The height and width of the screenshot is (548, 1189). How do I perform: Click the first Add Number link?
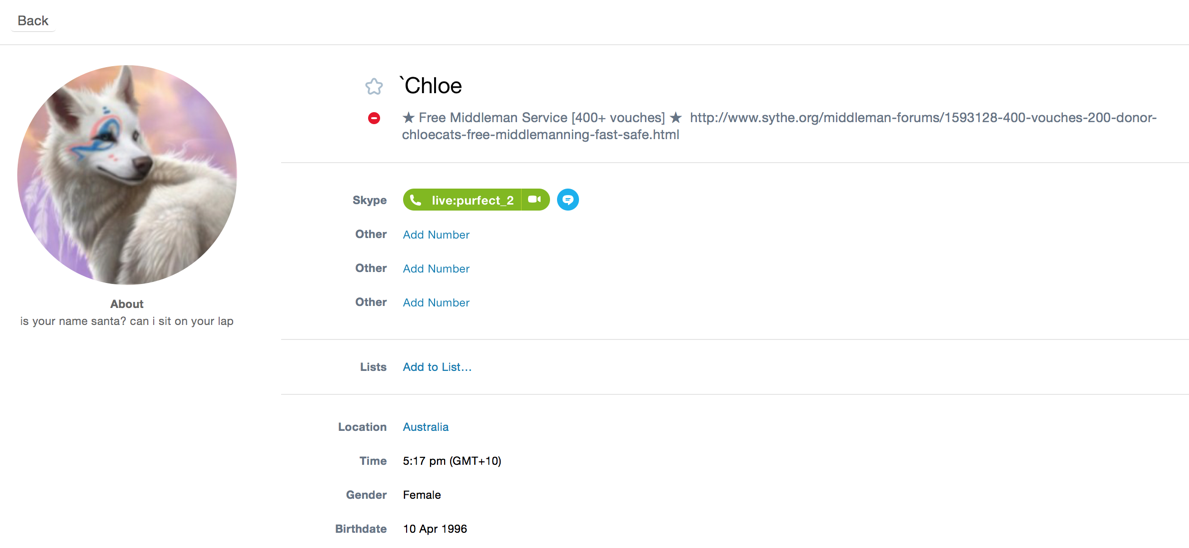[436, 235]
